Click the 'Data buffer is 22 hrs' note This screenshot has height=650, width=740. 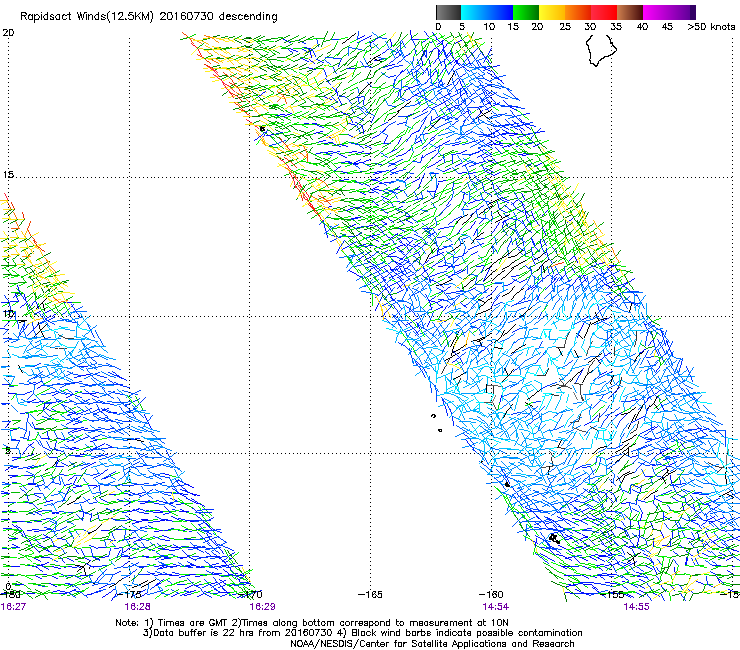click(x=362, y=633)
